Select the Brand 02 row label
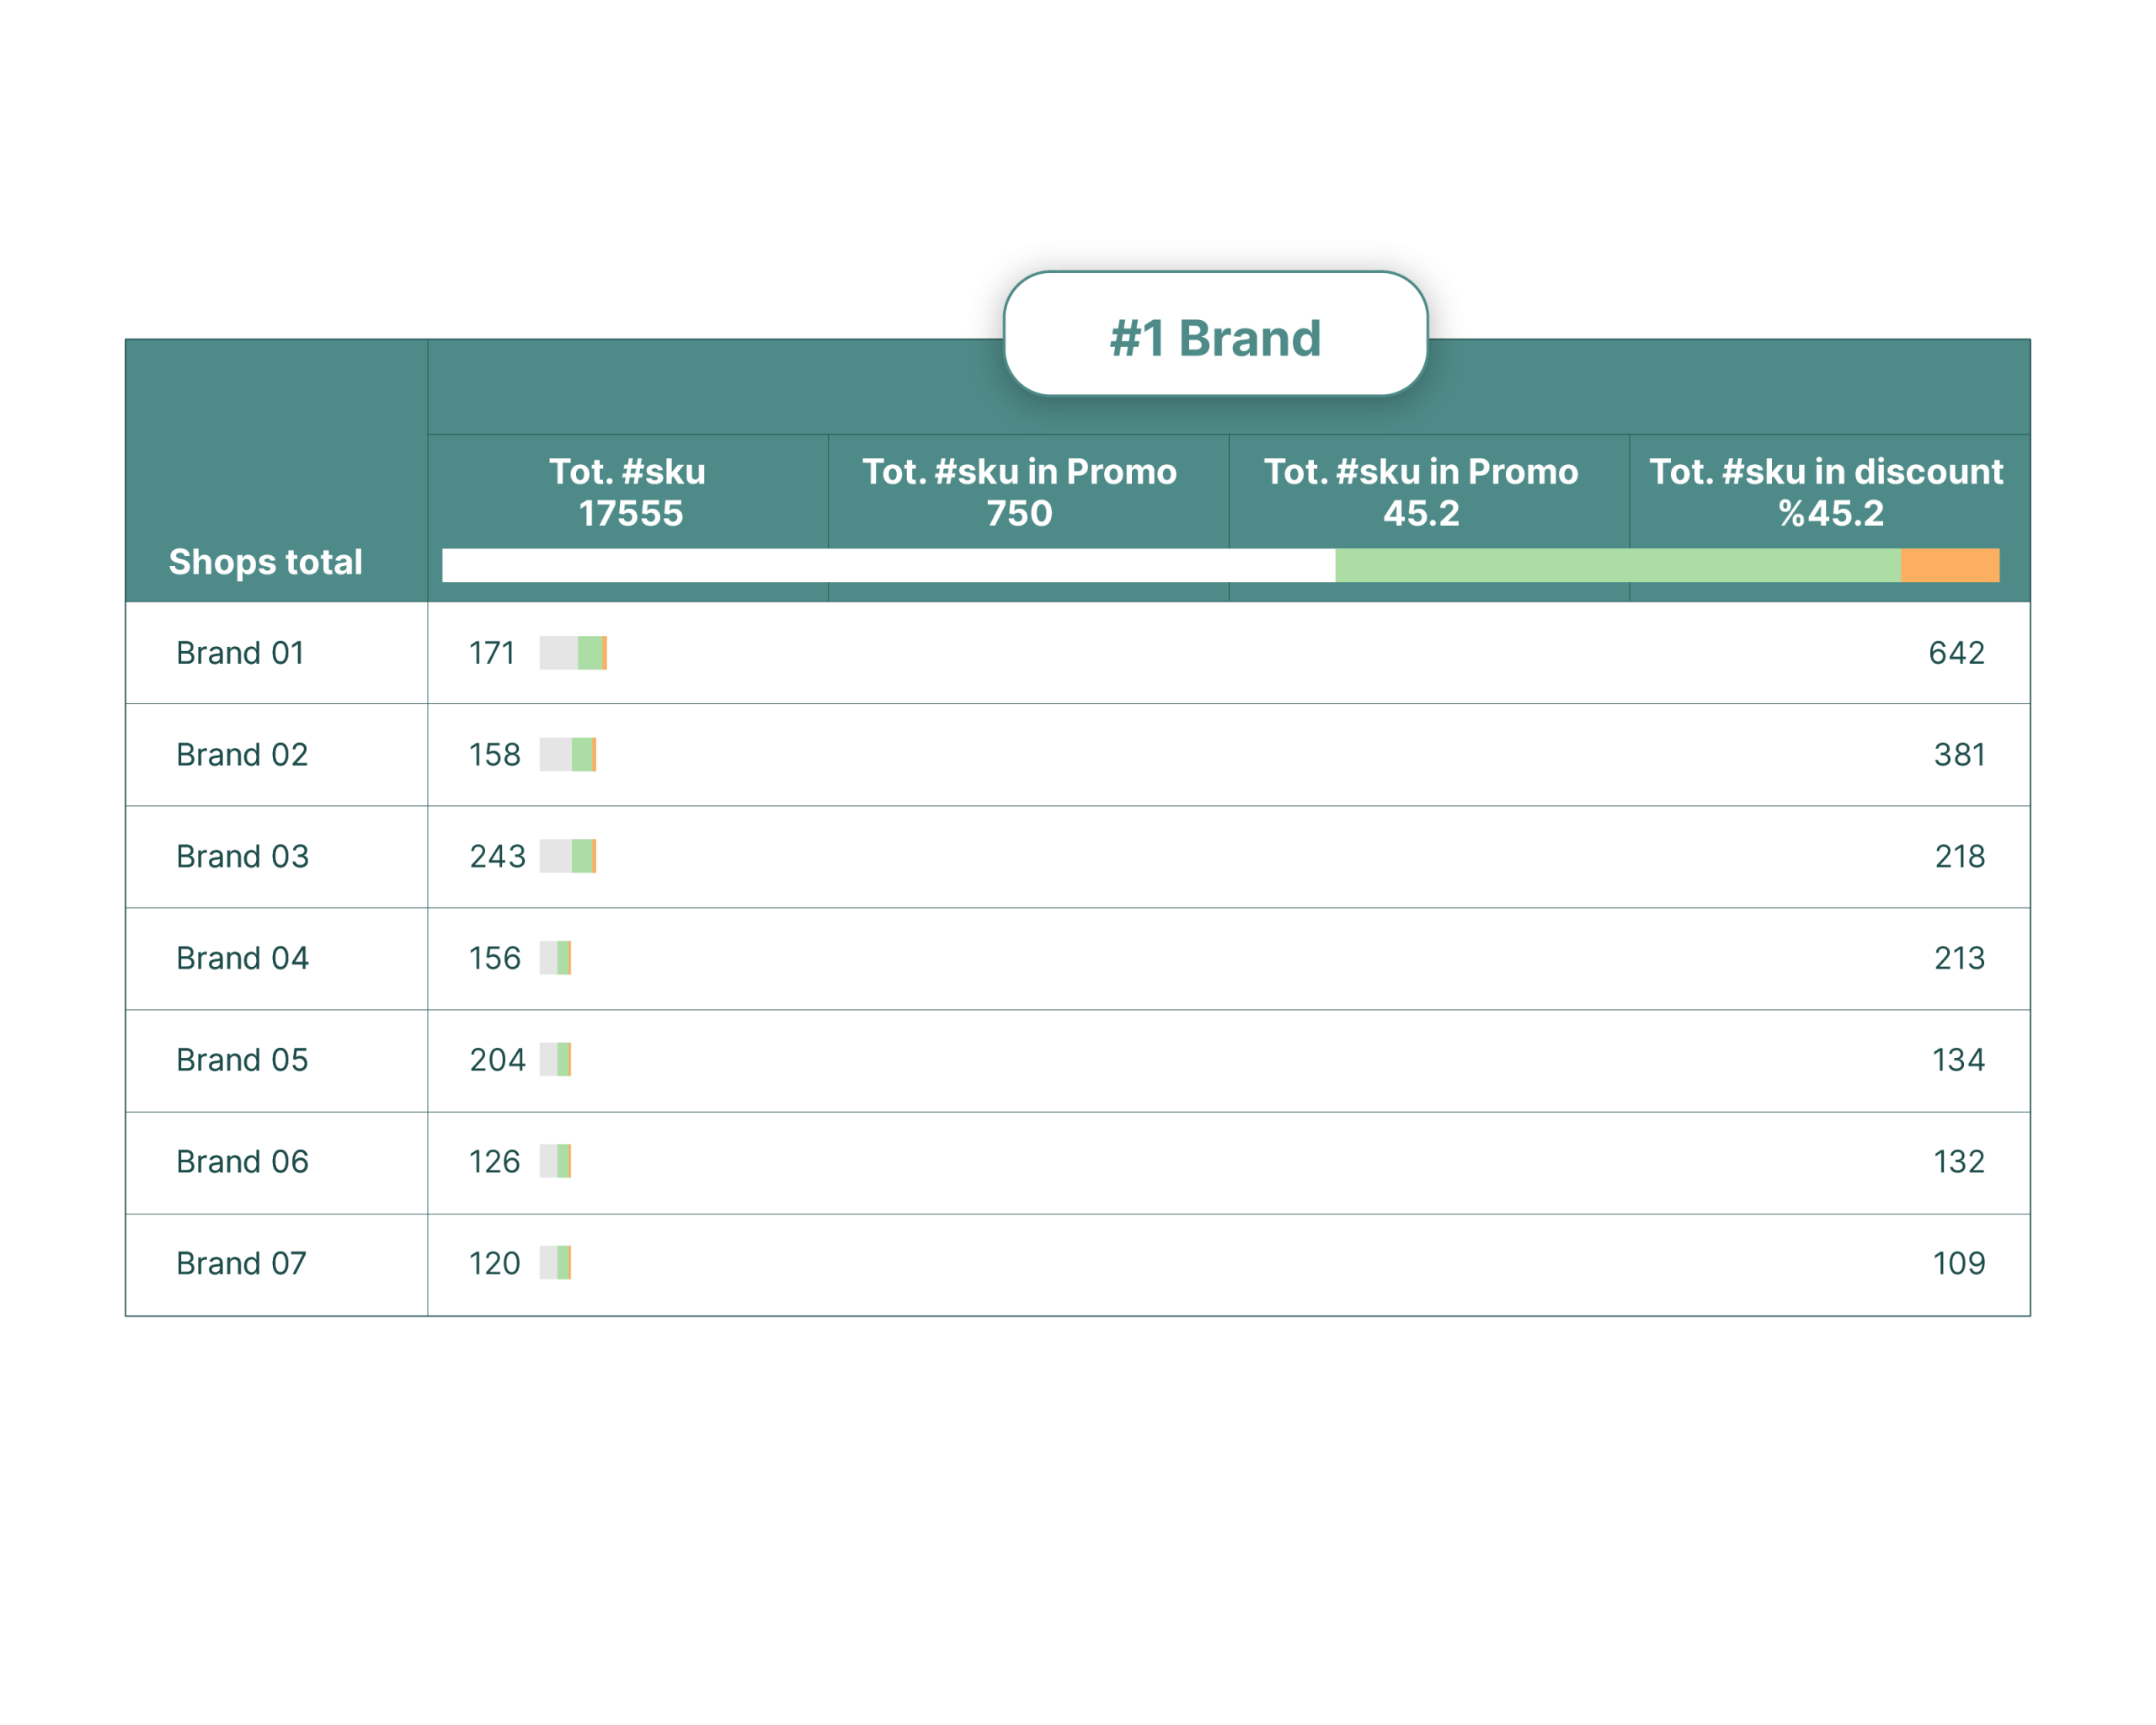Screen dimensions: 2156x1725 tap(242, 755)
